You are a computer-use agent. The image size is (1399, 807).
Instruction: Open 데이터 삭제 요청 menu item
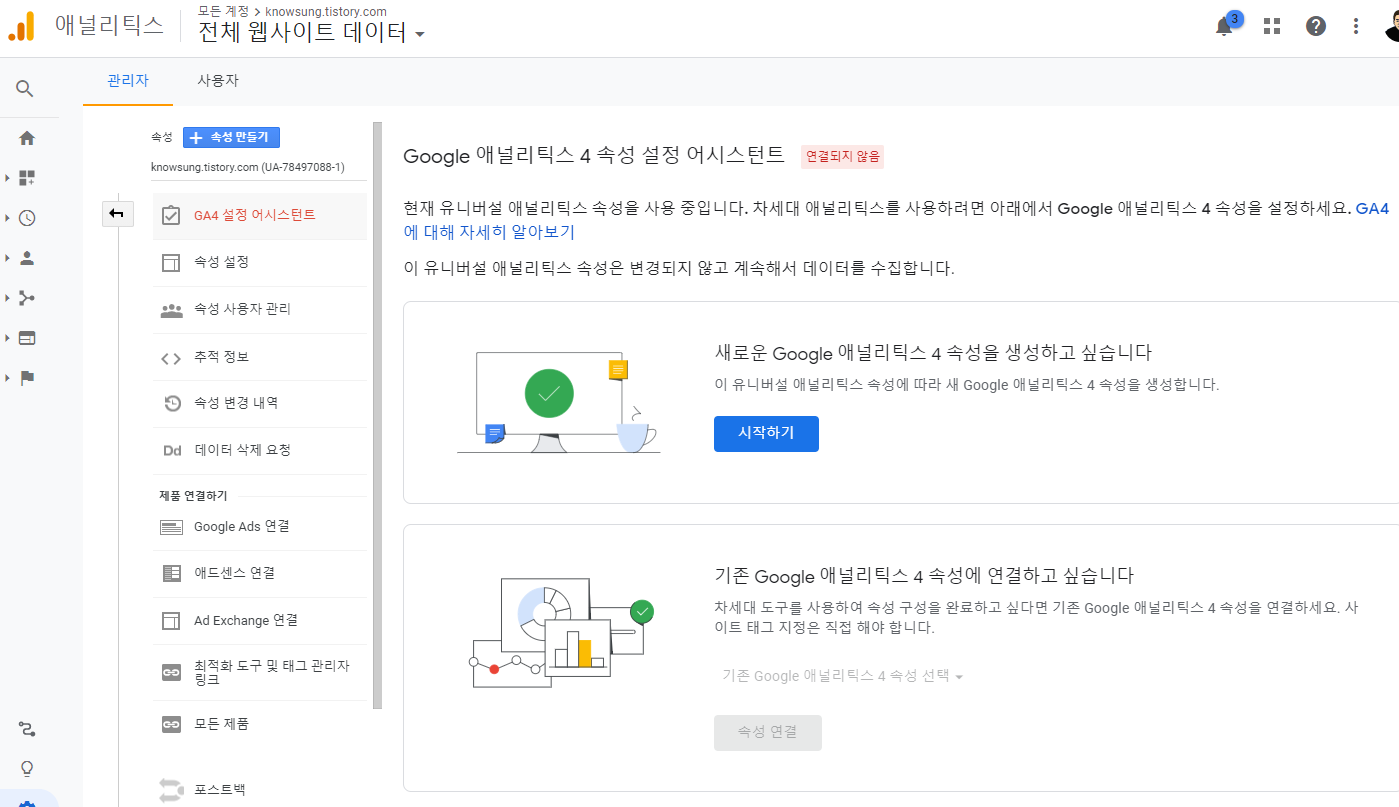pos(260,451)
